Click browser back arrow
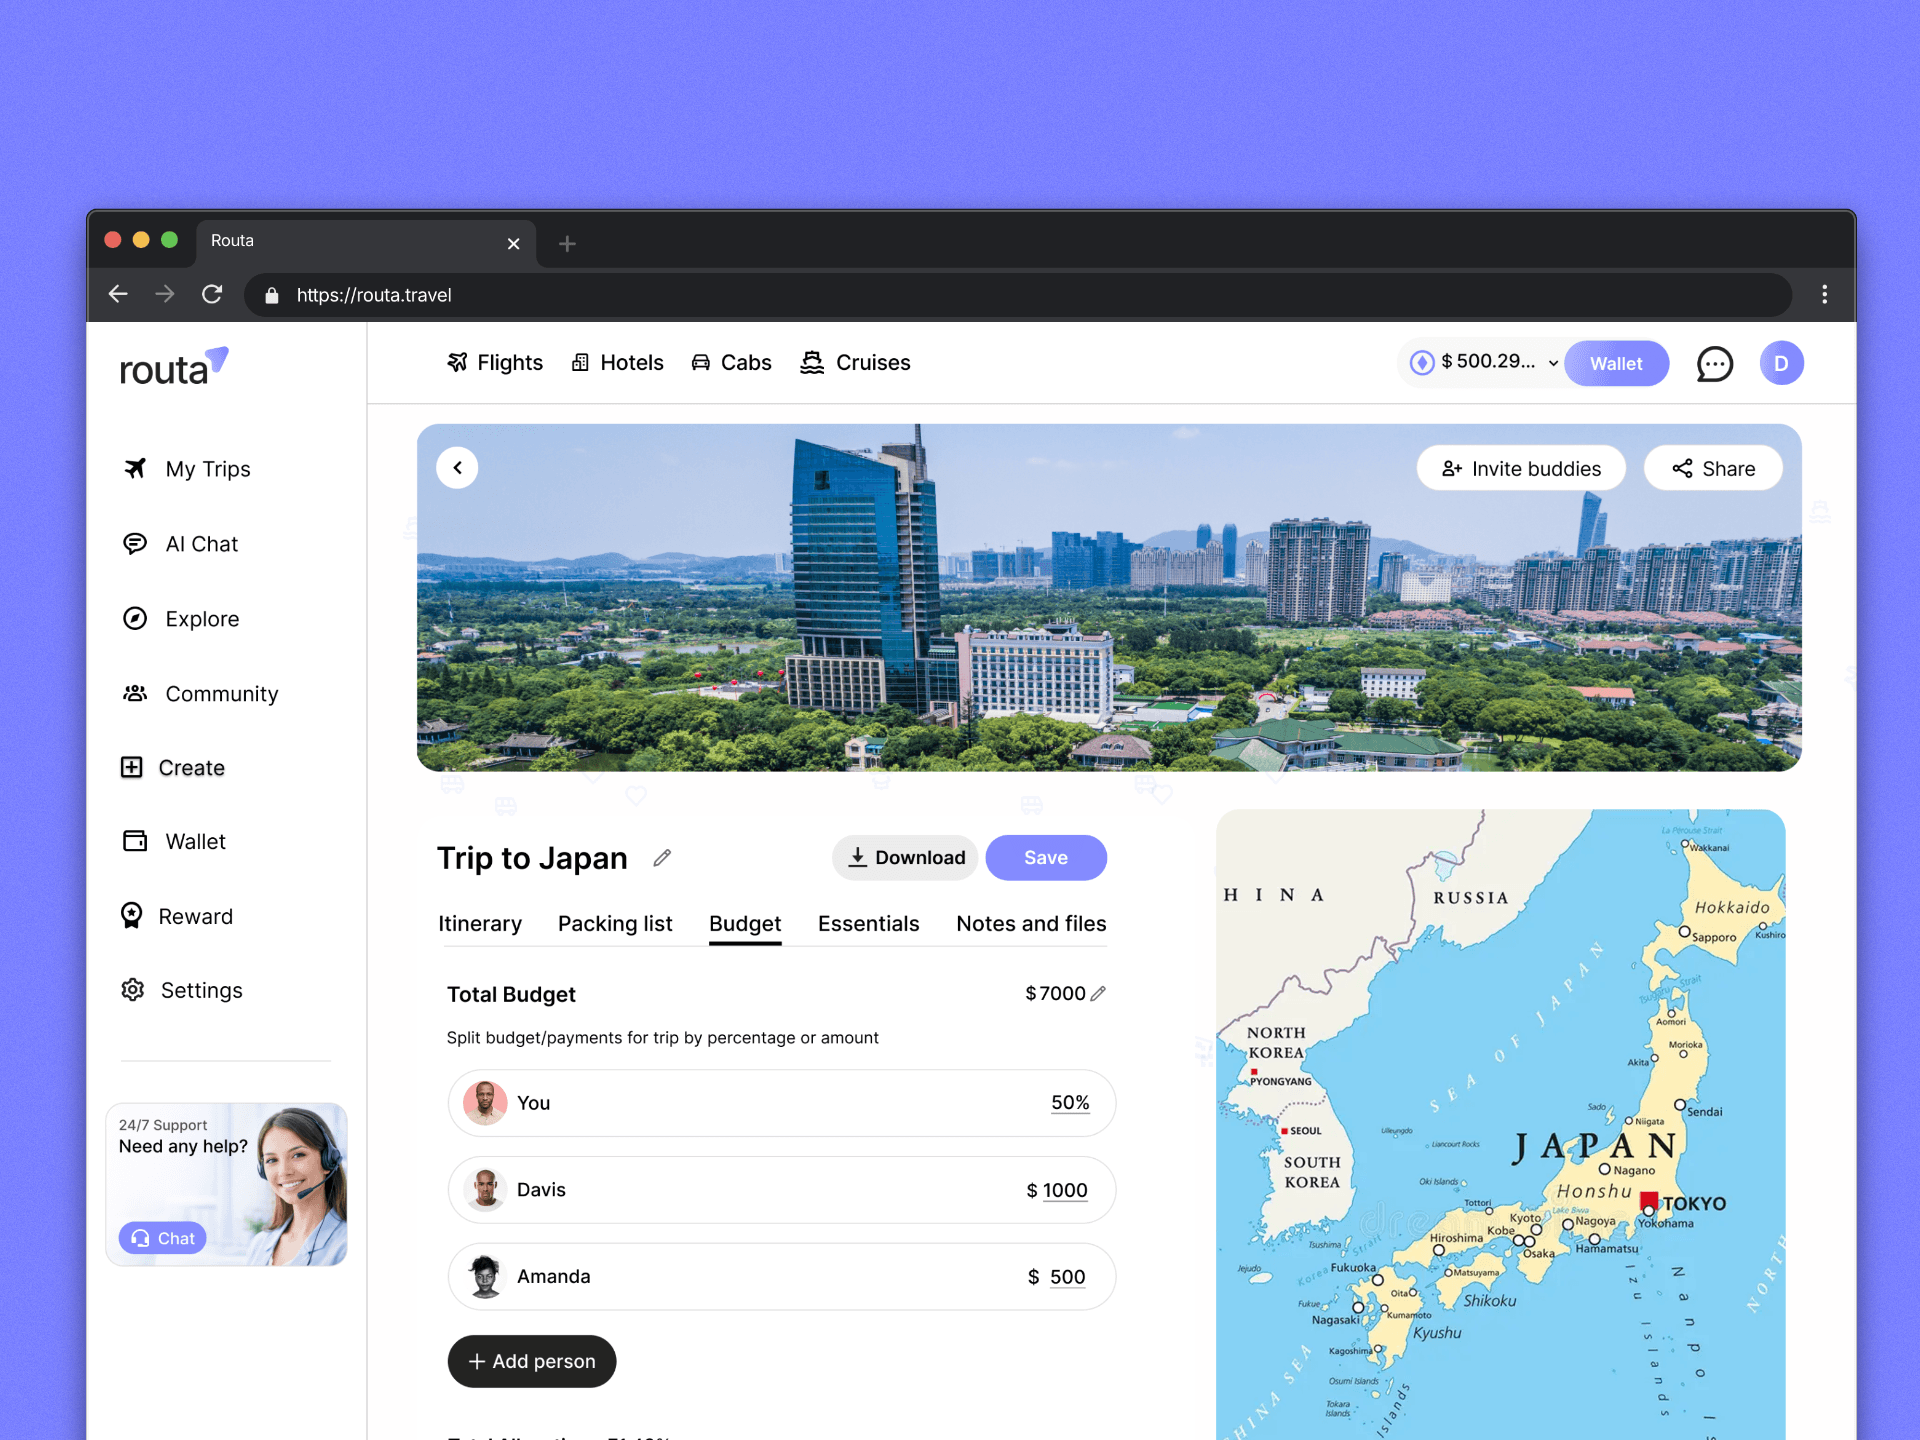The image size is (1920, 1440). click(118, 294)
